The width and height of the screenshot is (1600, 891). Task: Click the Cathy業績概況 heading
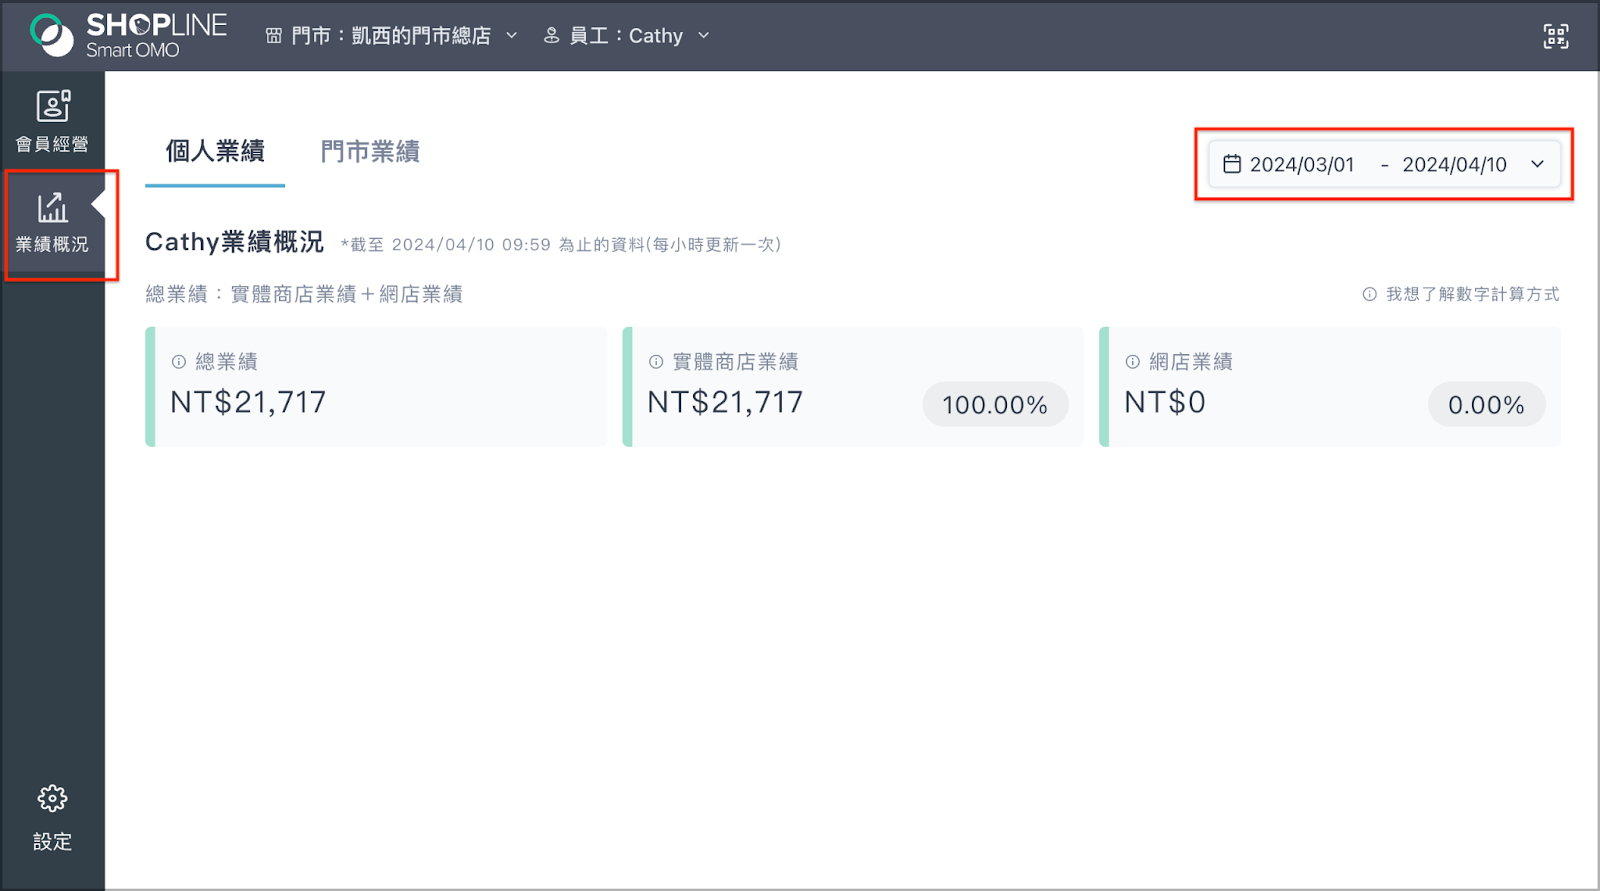click(234, 242)
